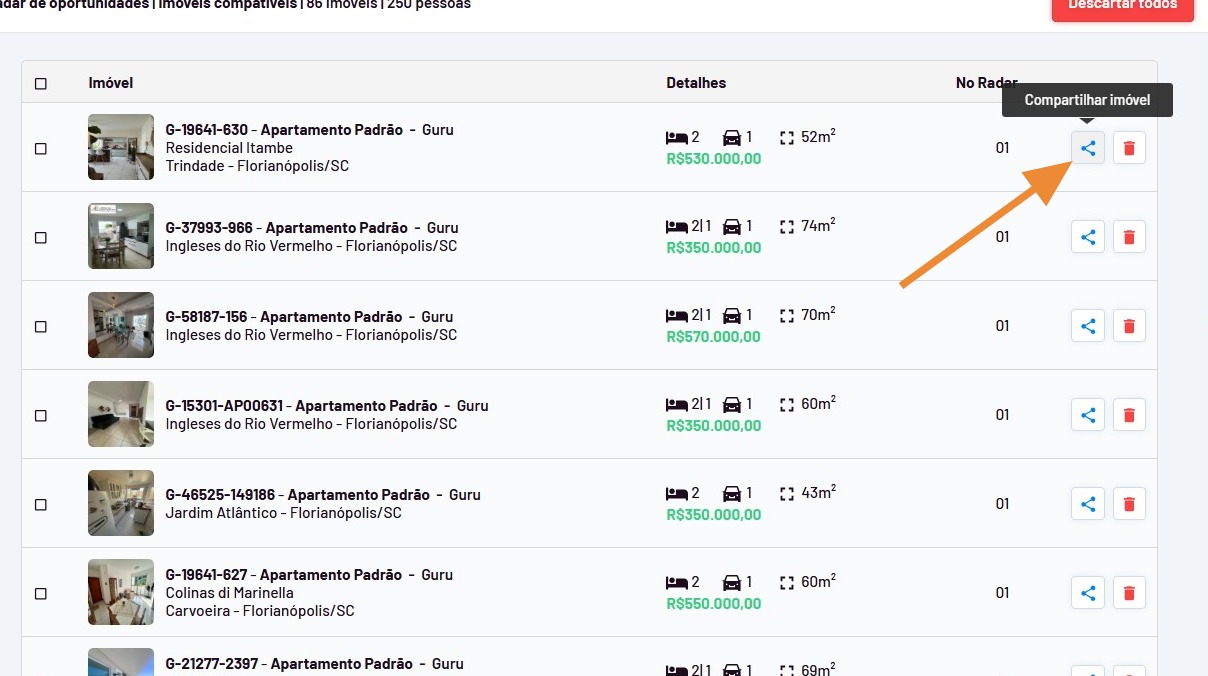Trash the G-58187-156 property row
This screenshot has width=1208, height=676.
pyautogui.click(x=1129, y=326)
